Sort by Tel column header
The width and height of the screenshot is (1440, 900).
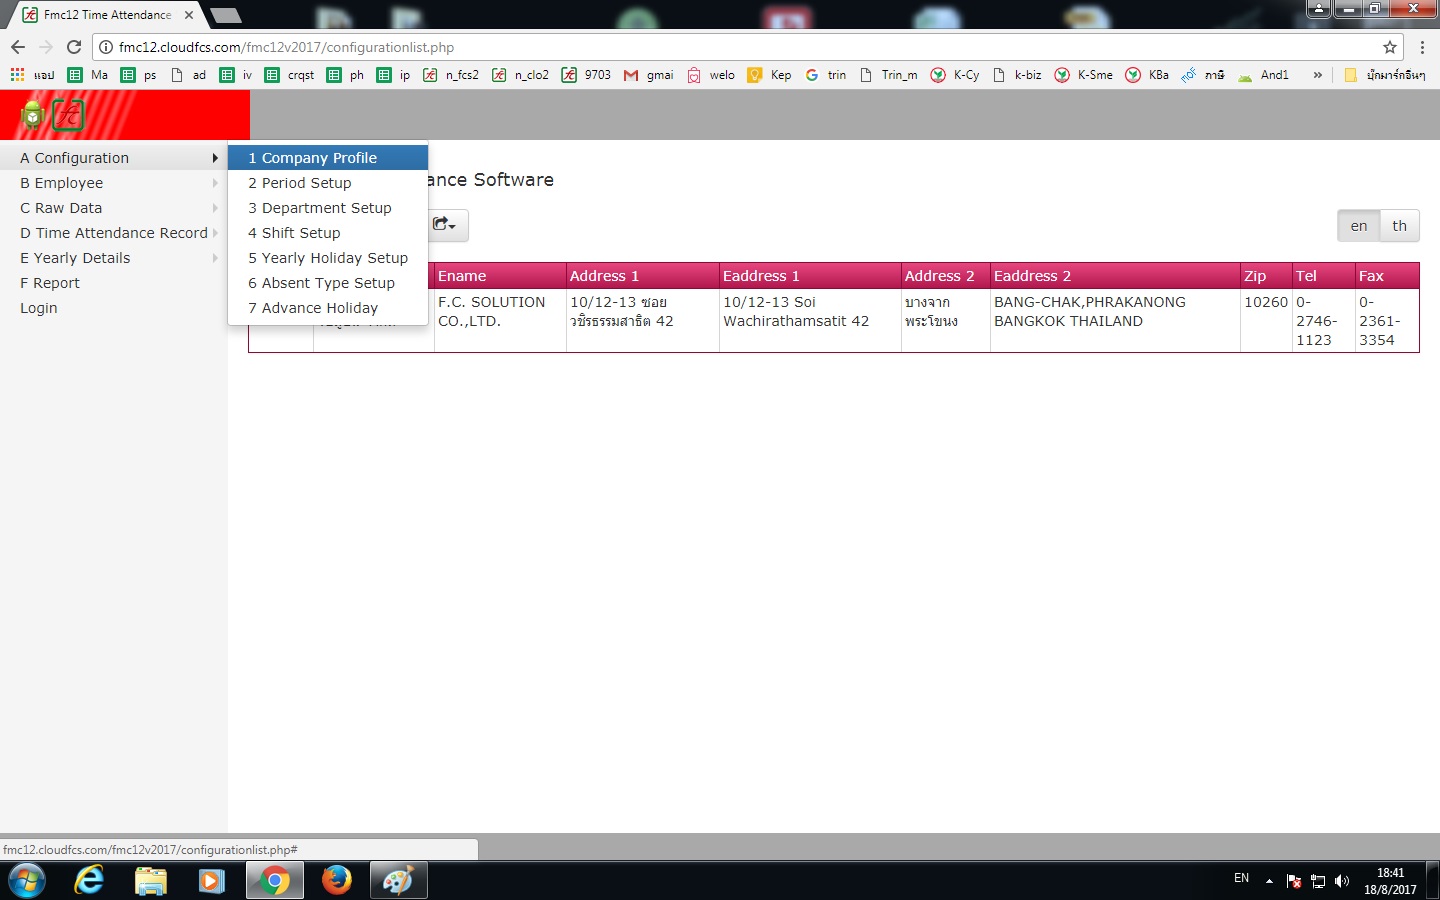coord(1324,276)
